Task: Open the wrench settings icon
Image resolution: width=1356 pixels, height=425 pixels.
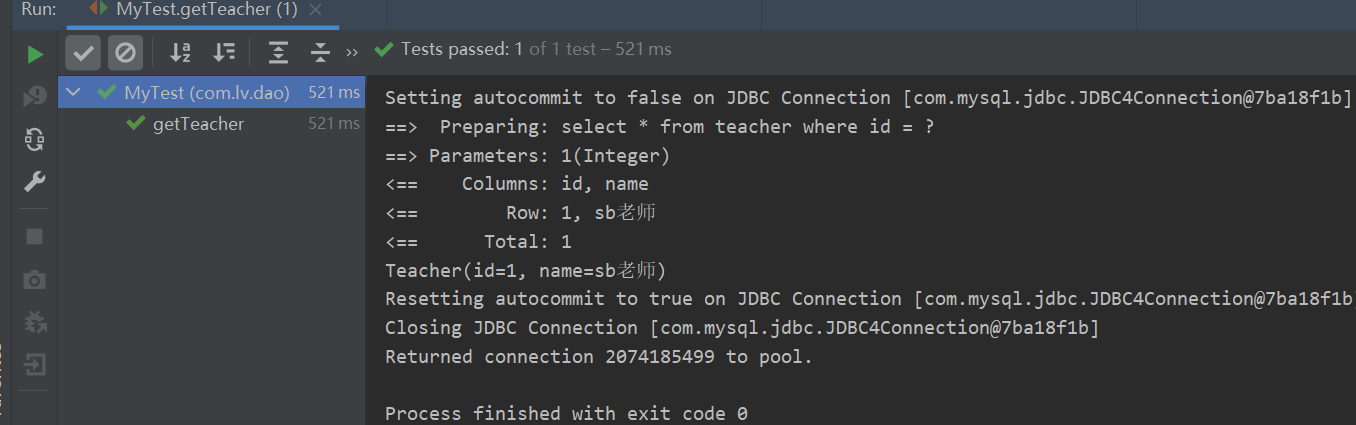Action: 35,182
